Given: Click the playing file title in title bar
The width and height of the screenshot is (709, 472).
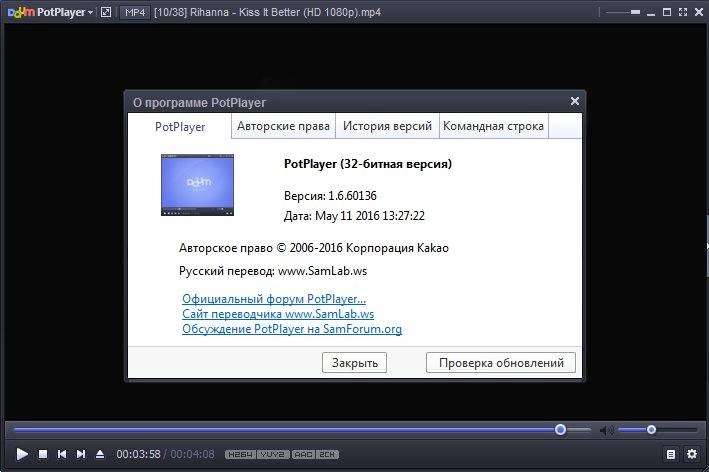Looking at the screenshot, I should point(267,12).
